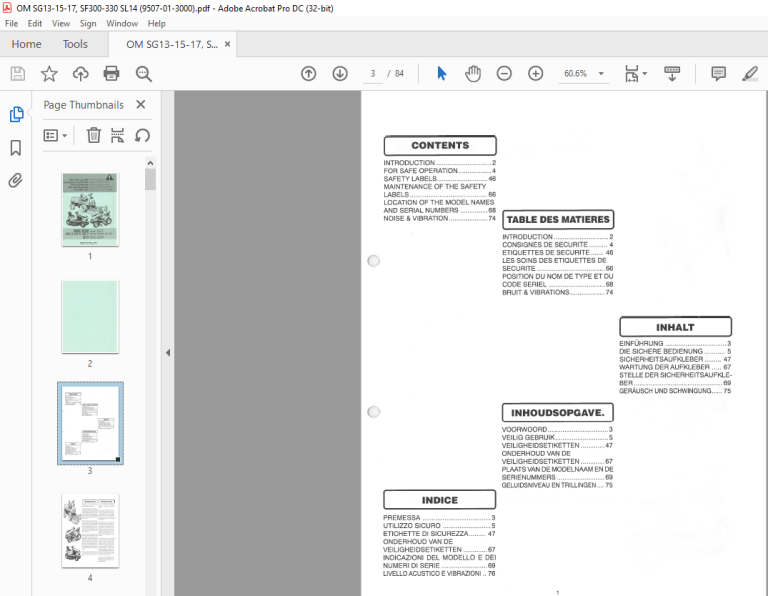Click the Save file icon

click(18, 74)
